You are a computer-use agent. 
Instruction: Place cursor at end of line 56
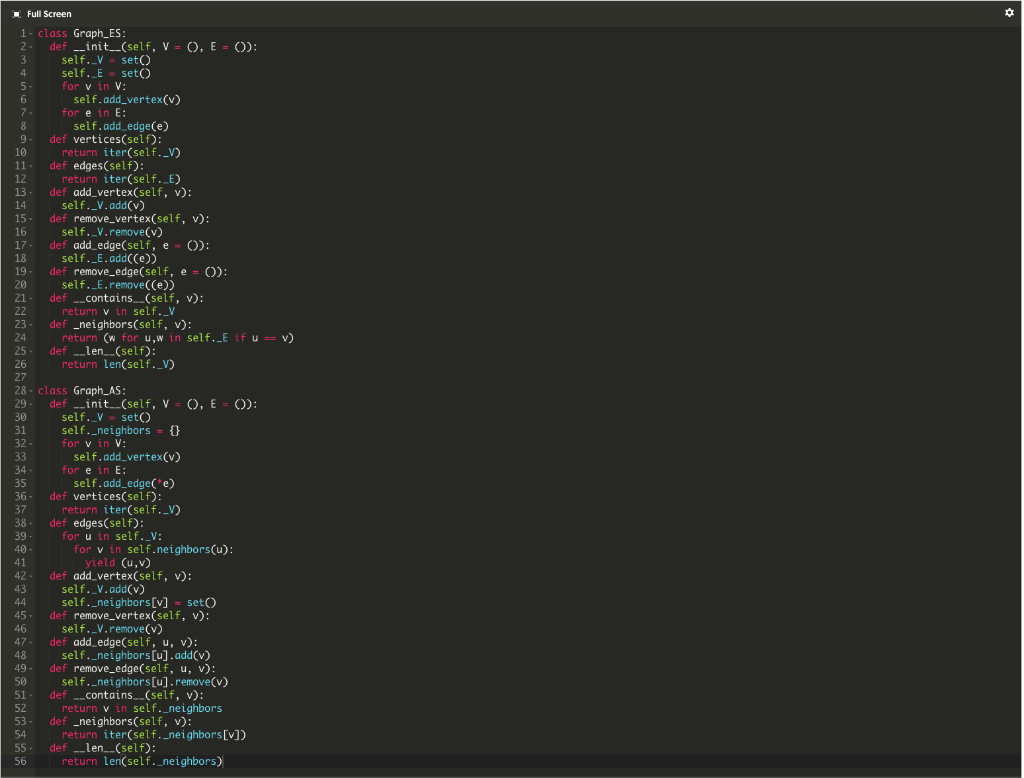[223, 762]
